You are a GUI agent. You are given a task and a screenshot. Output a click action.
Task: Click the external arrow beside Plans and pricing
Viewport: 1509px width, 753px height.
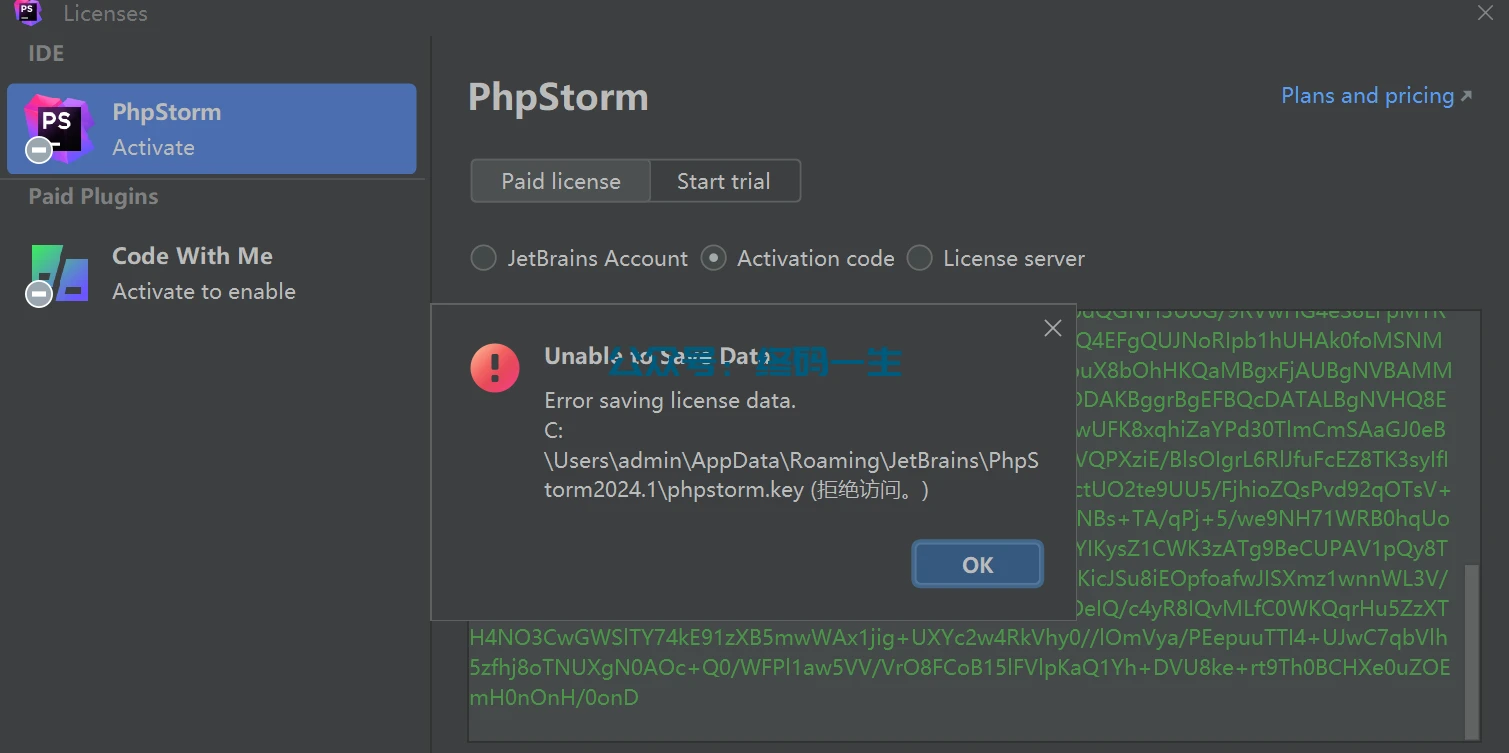point(1467,96)
